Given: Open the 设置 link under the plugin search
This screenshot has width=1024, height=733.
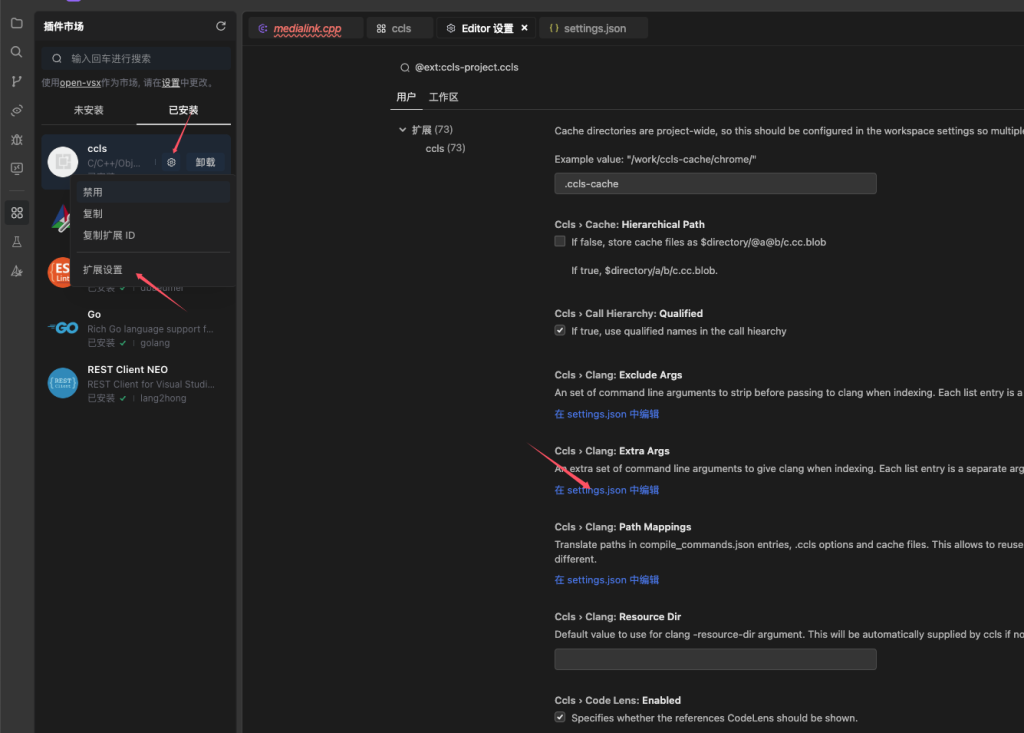Looking at the screenshot, I should coord(170,83).
